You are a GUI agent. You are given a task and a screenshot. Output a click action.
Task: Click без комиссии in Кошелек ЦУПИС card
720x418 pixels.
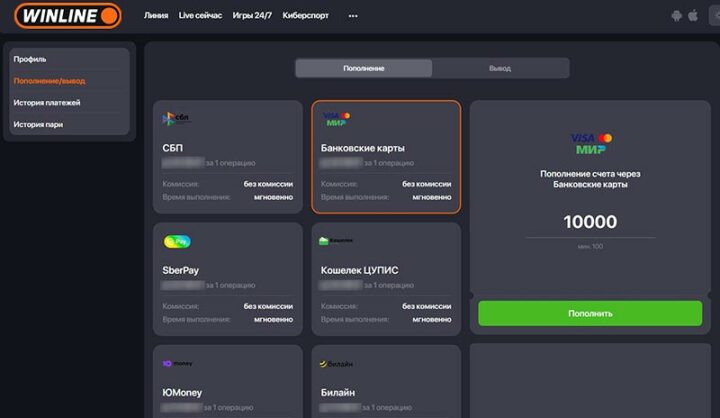click(427, 306)
